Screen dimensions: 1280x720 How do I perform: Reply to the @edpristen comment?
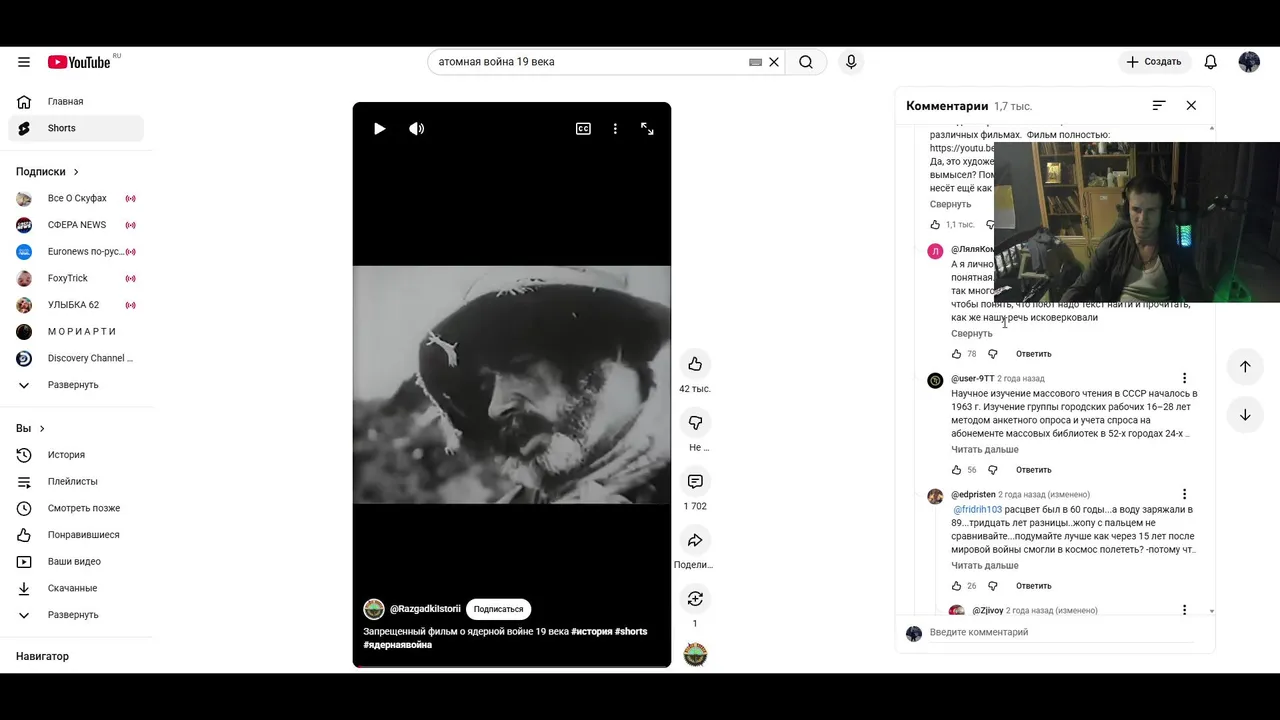pos(1033,586)
